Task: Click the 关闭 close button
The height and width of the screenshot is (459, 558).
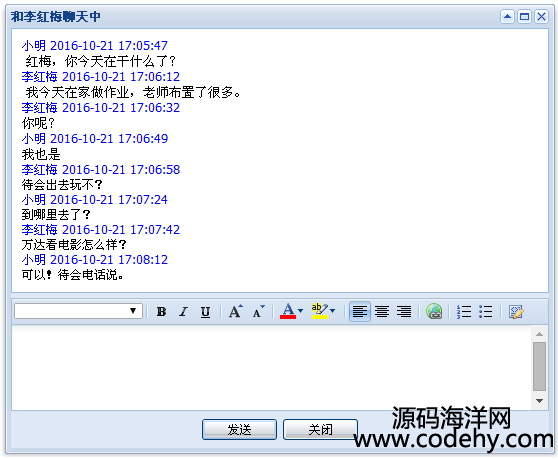Action: pyautogui.click(x=320, y=429)
